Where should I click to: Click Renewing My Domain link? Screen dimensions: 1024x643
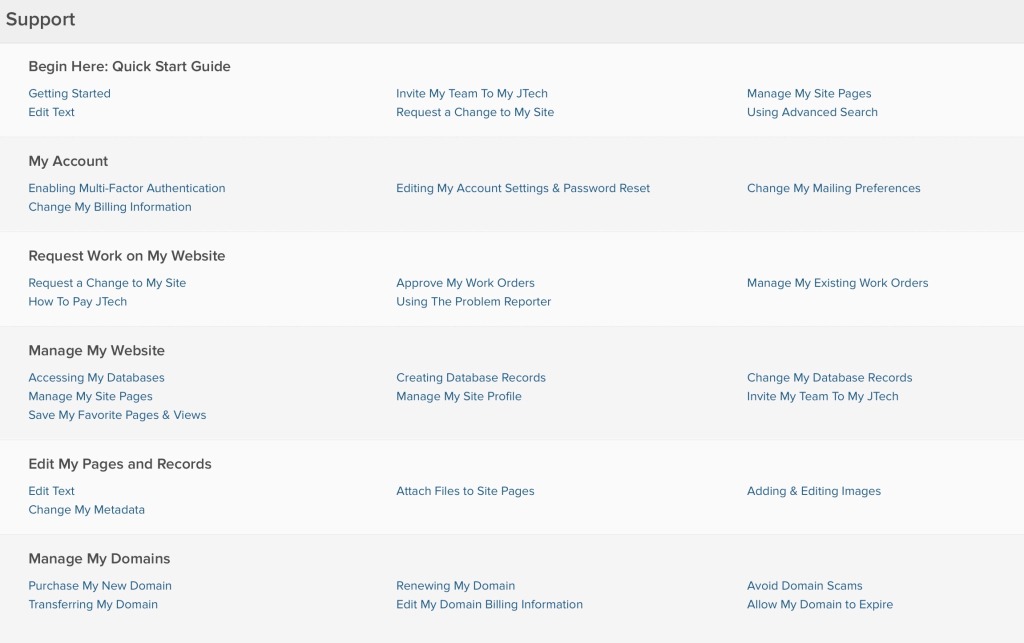click(455, 586)
